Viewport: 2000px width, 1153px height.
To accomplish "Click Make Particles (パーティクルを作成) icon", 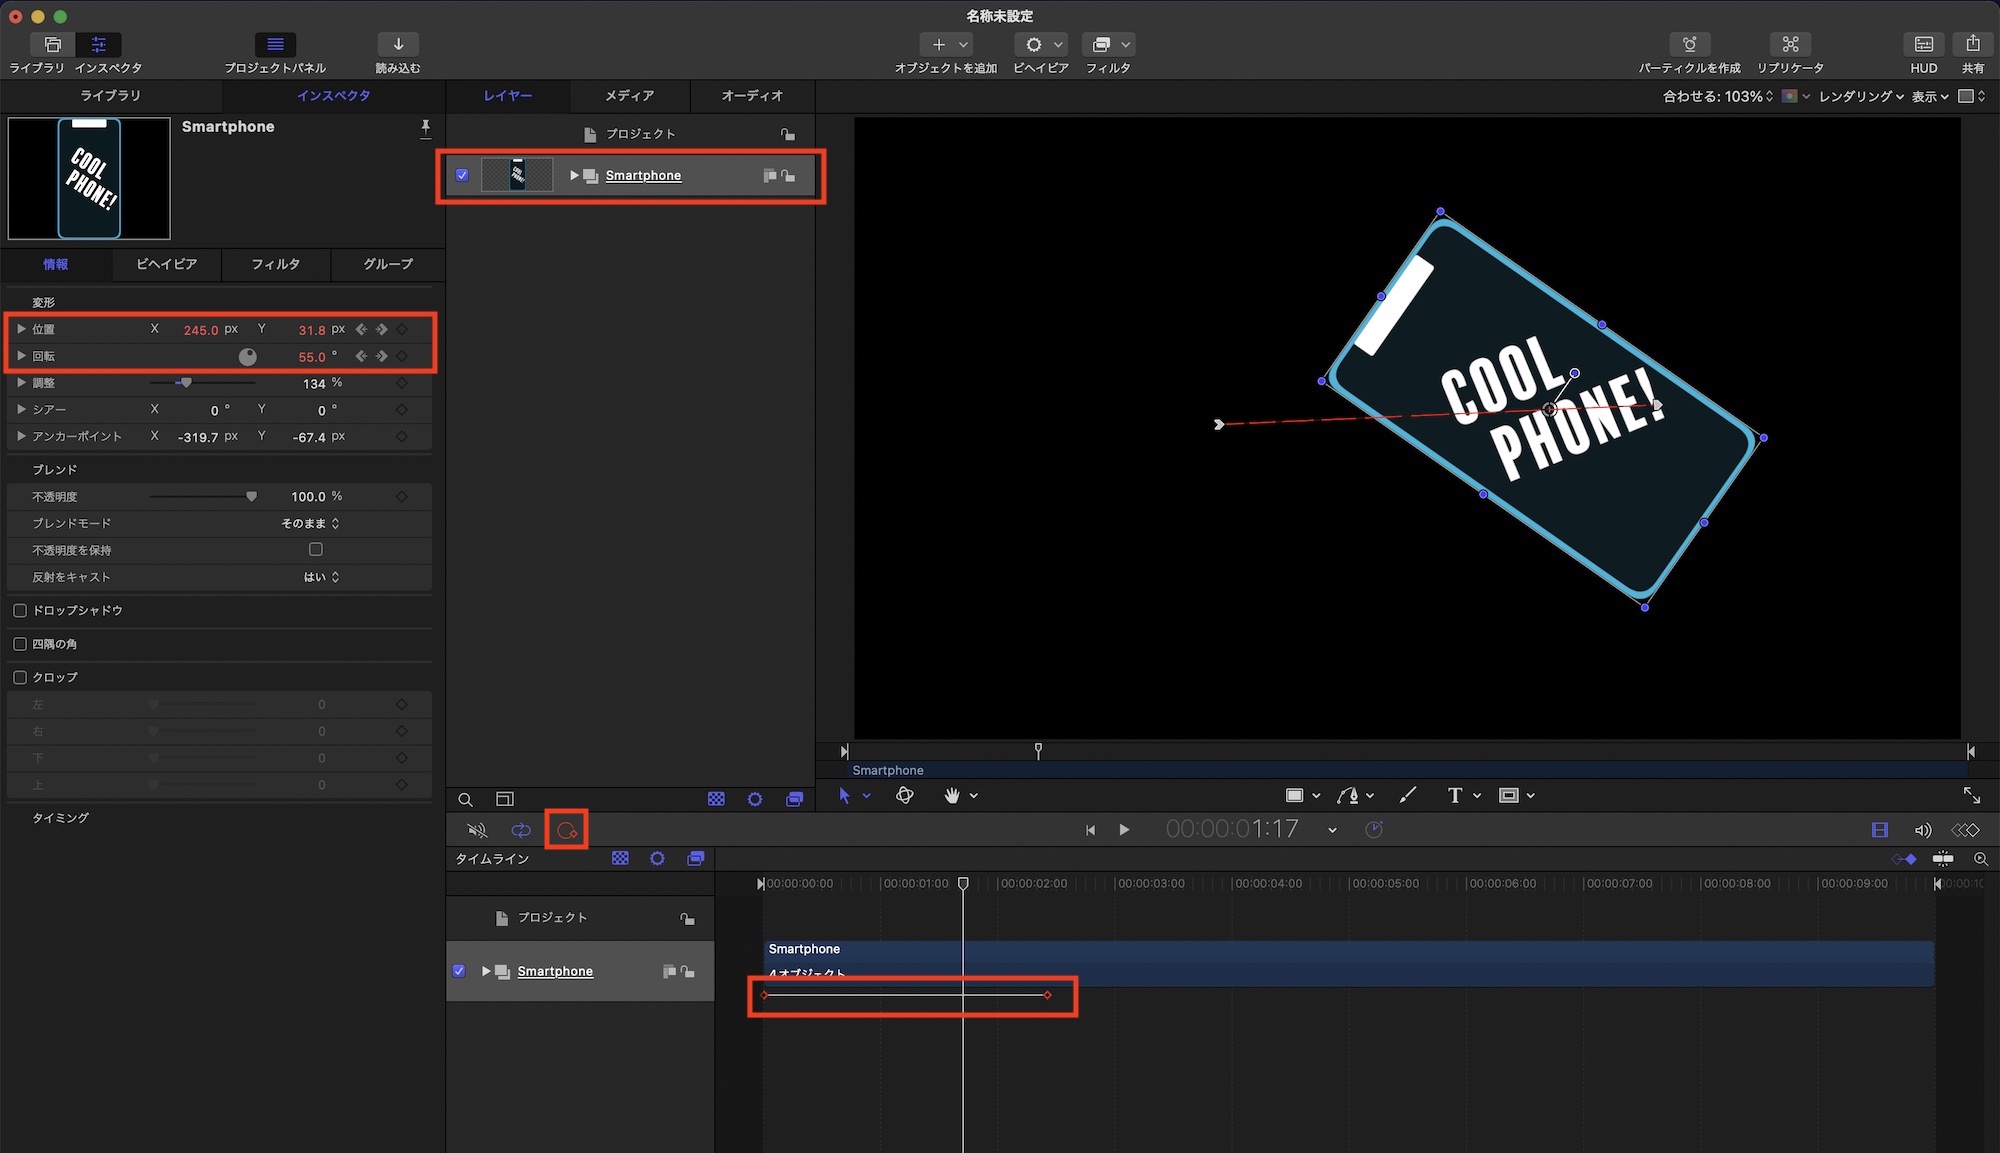I will (1689, 45).
